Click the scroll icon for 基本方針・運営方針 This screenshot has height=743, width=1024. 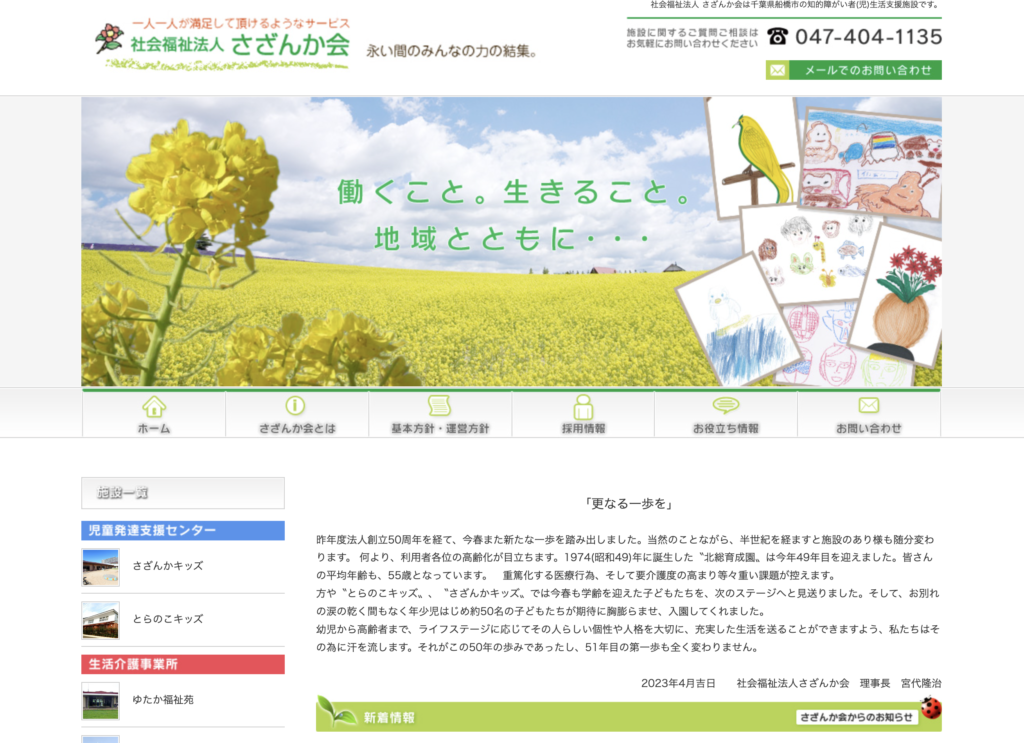point(437,408)
